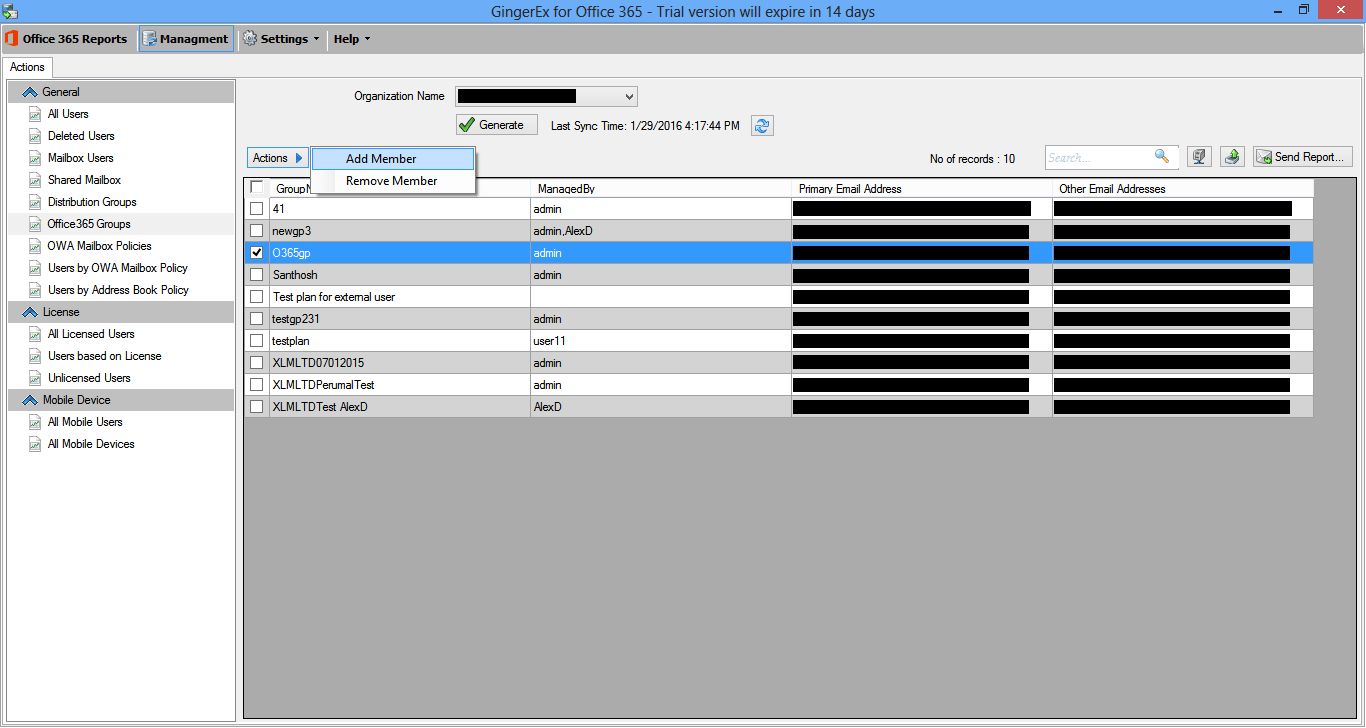Collapse the License section
The width and height of the screenshot is (1366, 728).
coord(121,312)
